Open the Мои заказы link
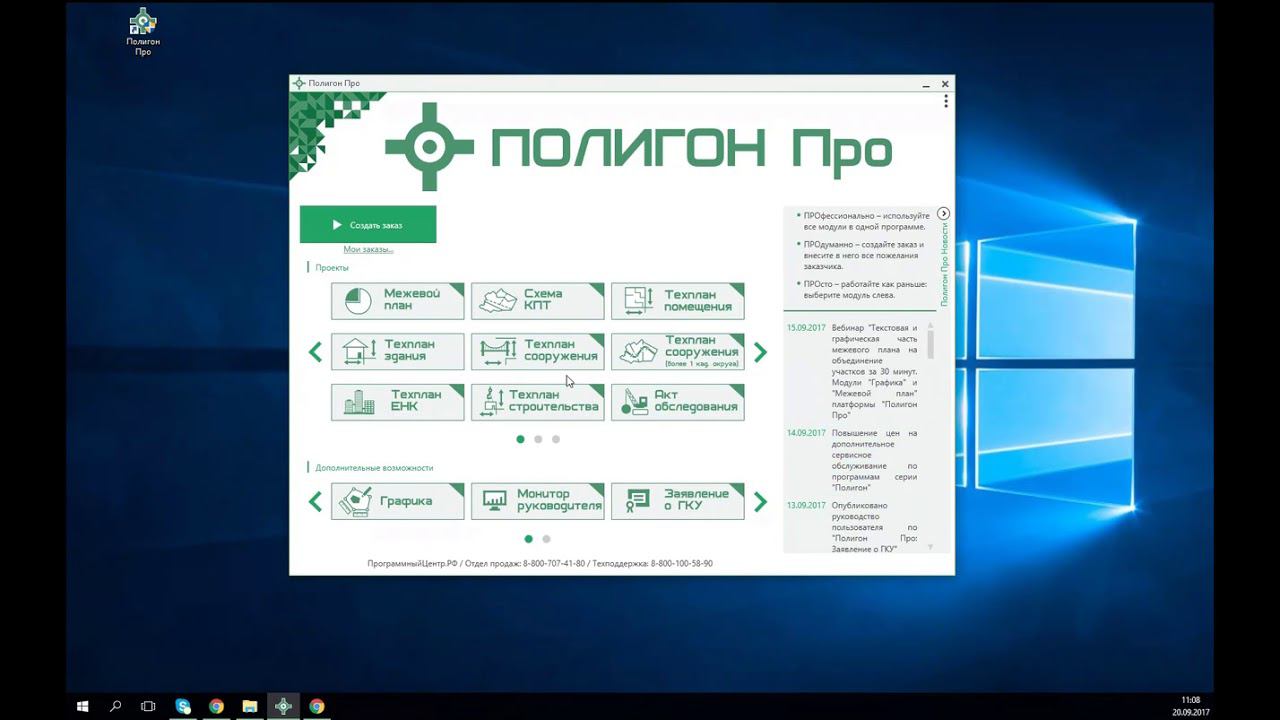The image size is (1280, 720). [x=368, y=249]
